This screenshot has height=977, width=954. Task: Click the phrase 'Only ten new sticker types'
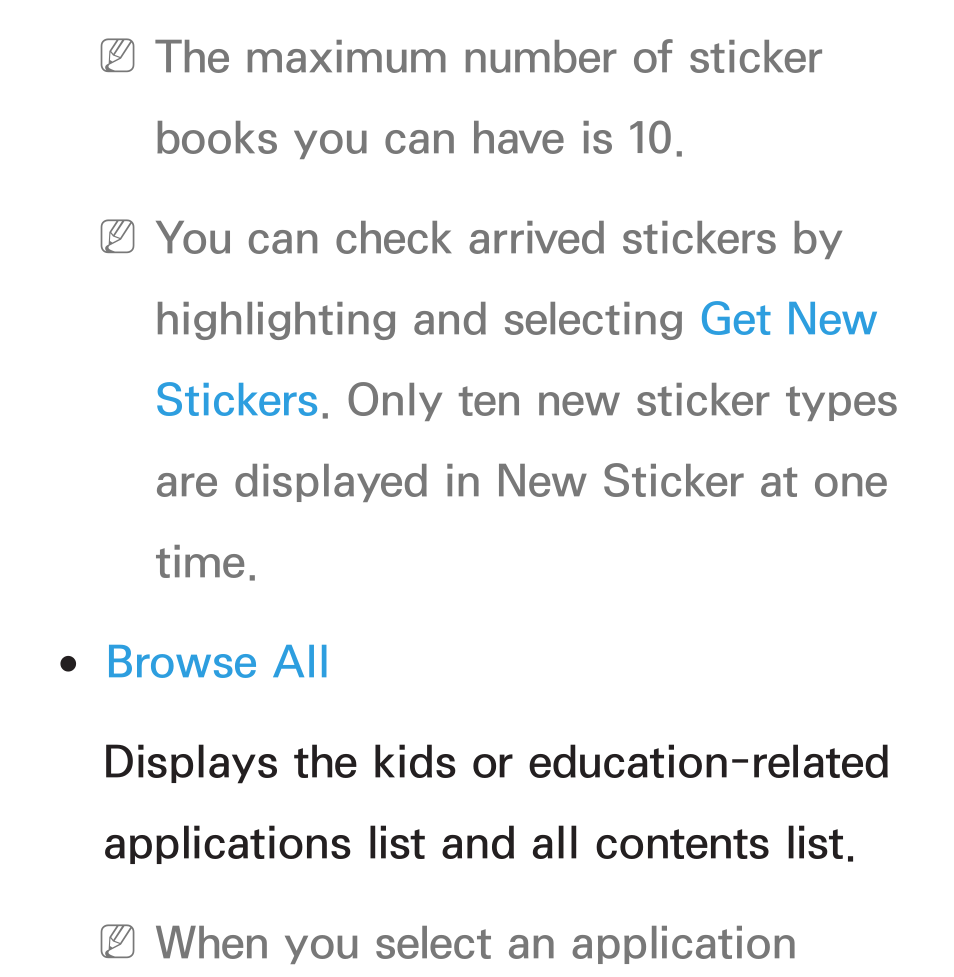tap(622, 401)
